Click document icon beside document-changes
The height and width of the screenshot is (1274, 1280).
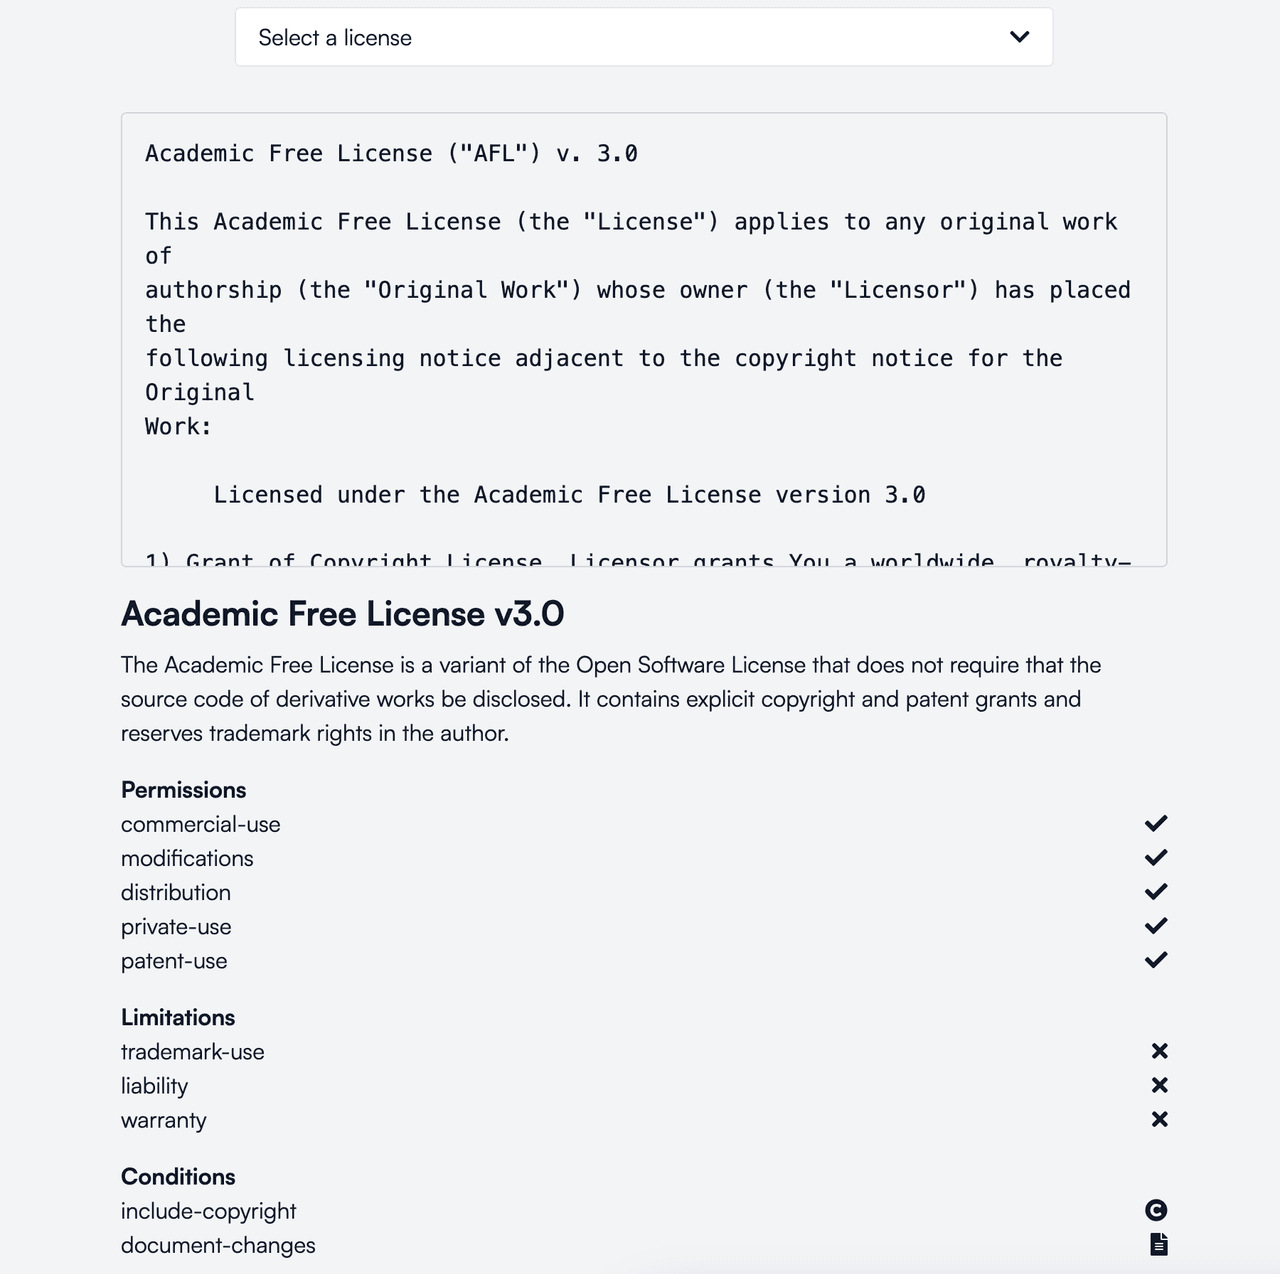(x=1158, y=1245)
